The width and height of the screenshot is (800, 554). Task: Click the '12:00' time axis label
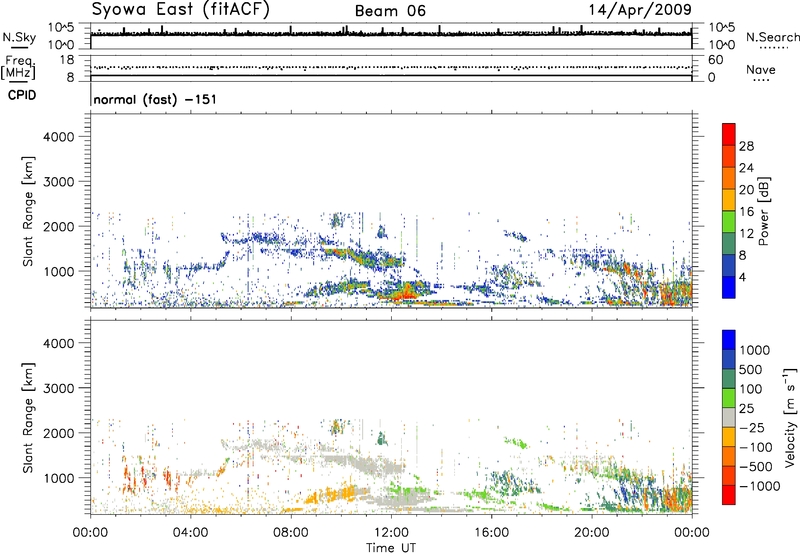point(391,533)
